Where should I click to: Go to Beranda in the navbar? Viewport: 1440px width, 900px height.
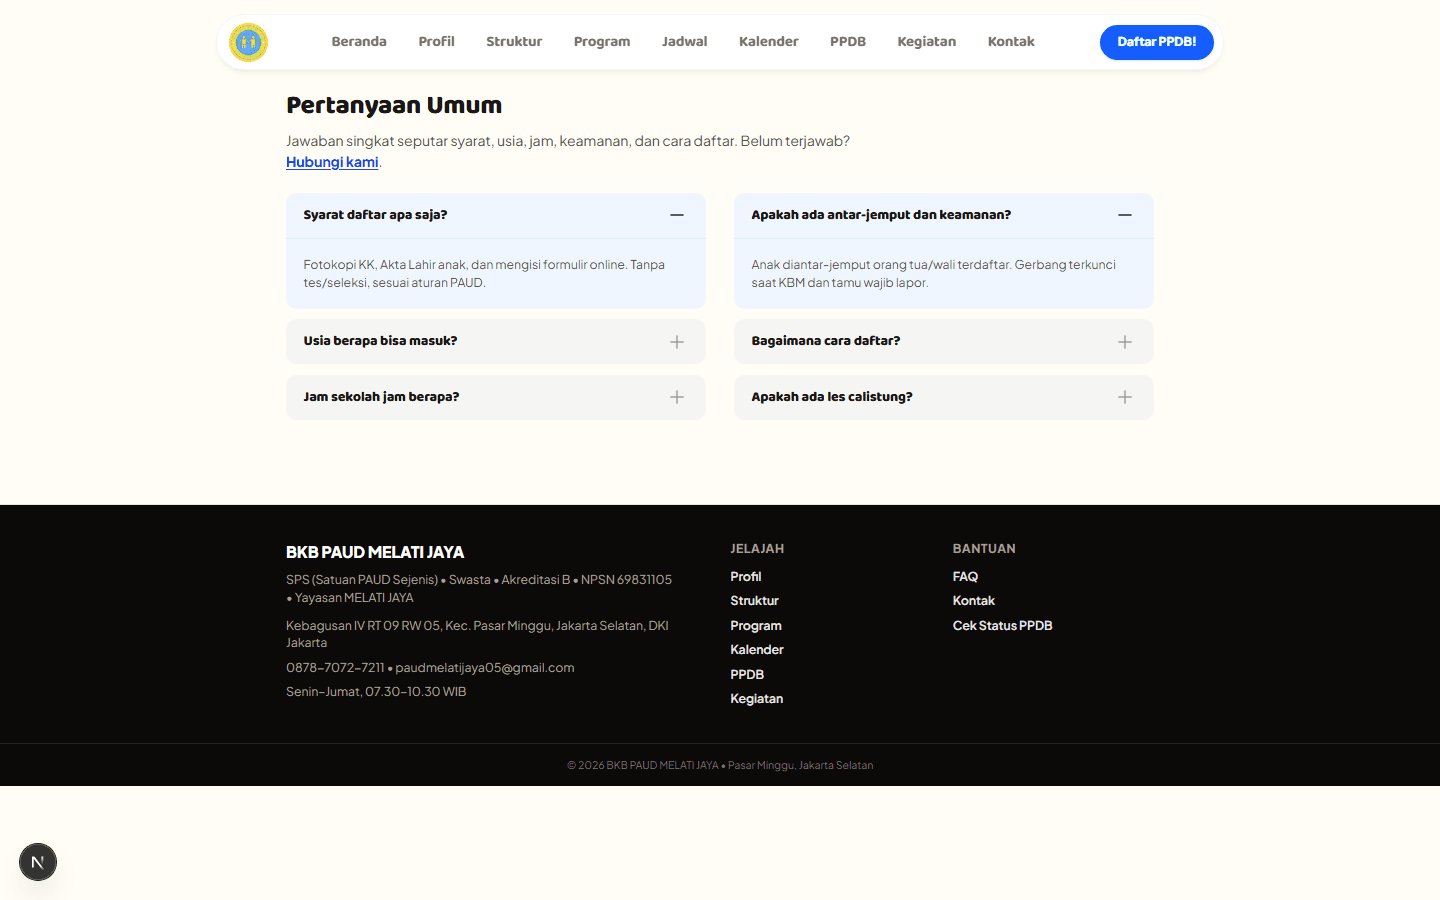[x=359, y=42]
